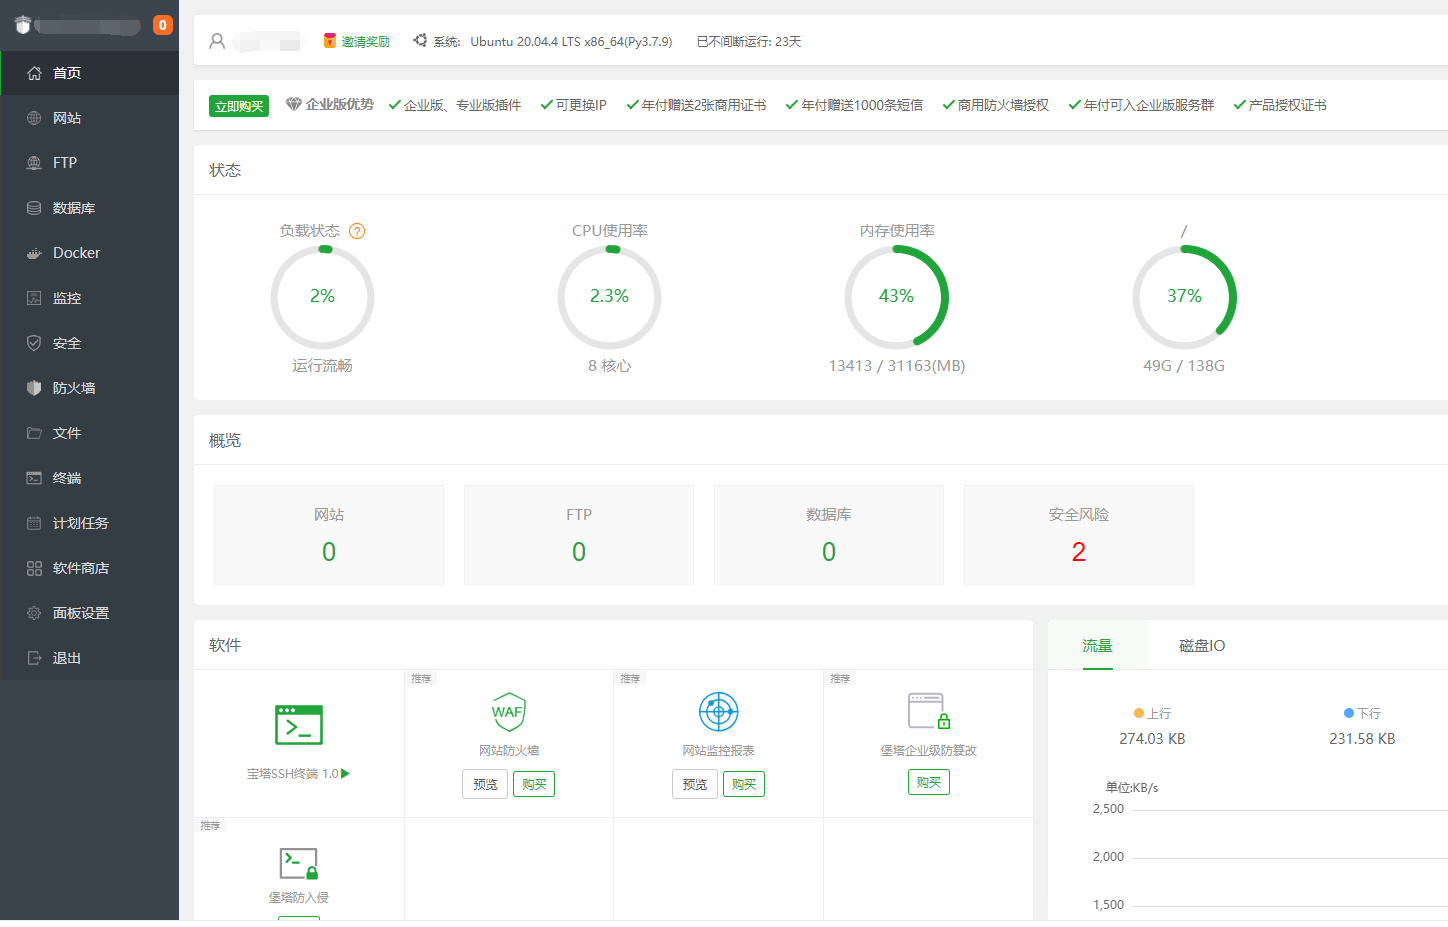Click the 退出 logout item in sidebar
The image size is (1448, 927).
tap(66, 658)
